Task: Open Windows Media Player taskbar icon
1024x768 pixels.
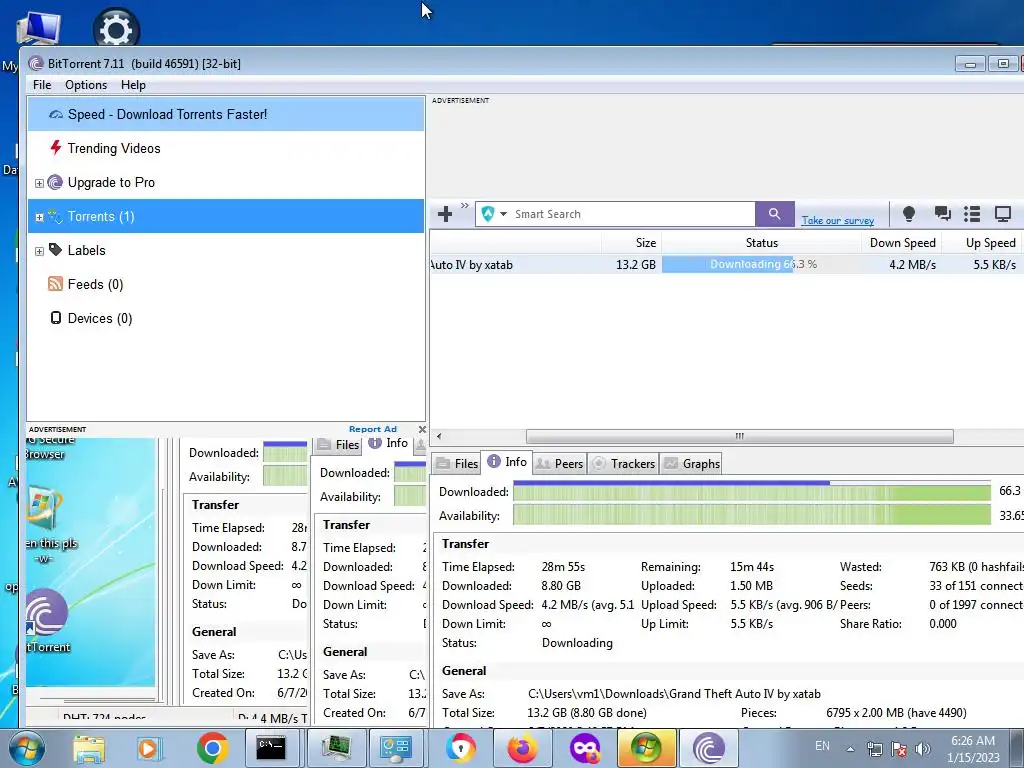Action: [x=149, y=748]
